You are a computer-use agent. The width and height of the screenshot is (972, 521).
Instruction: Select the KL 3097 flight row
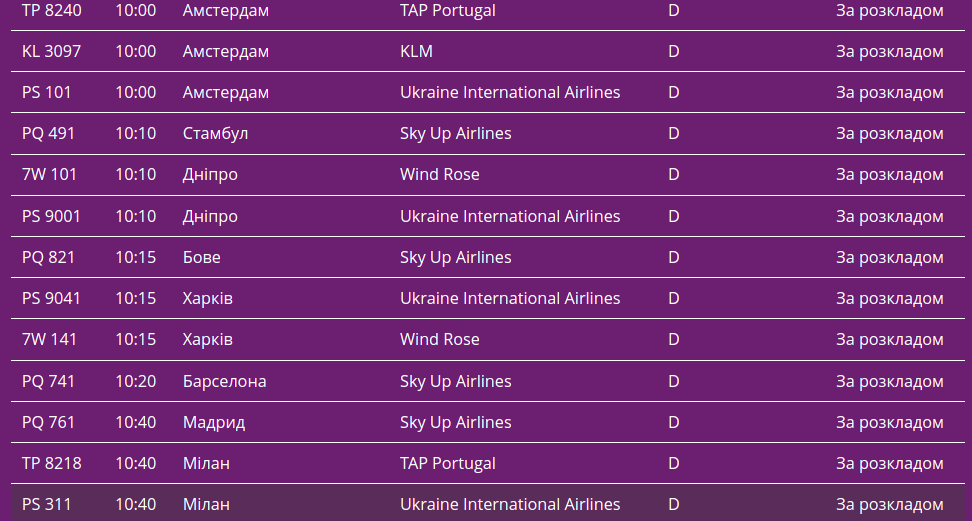coord(52,51)
